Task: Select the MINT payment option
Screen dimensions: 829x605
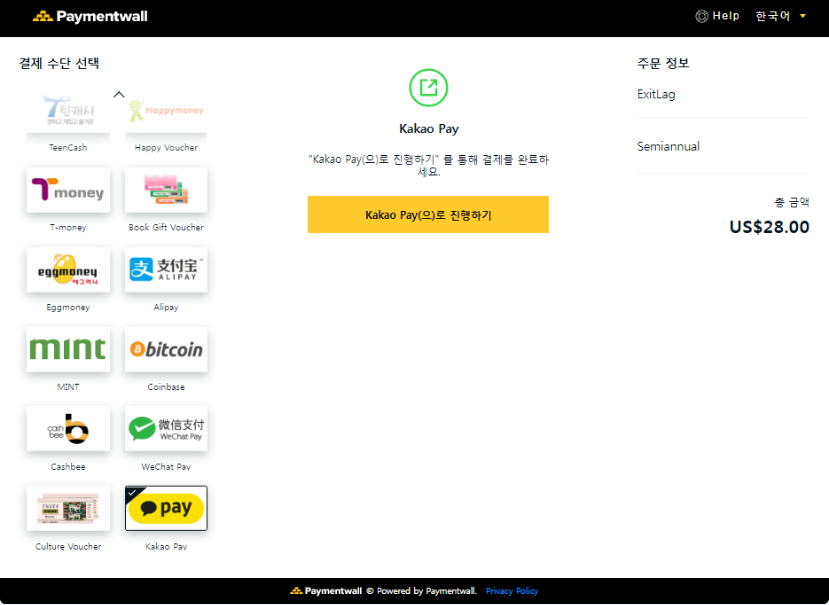Action: click(68, 350)
